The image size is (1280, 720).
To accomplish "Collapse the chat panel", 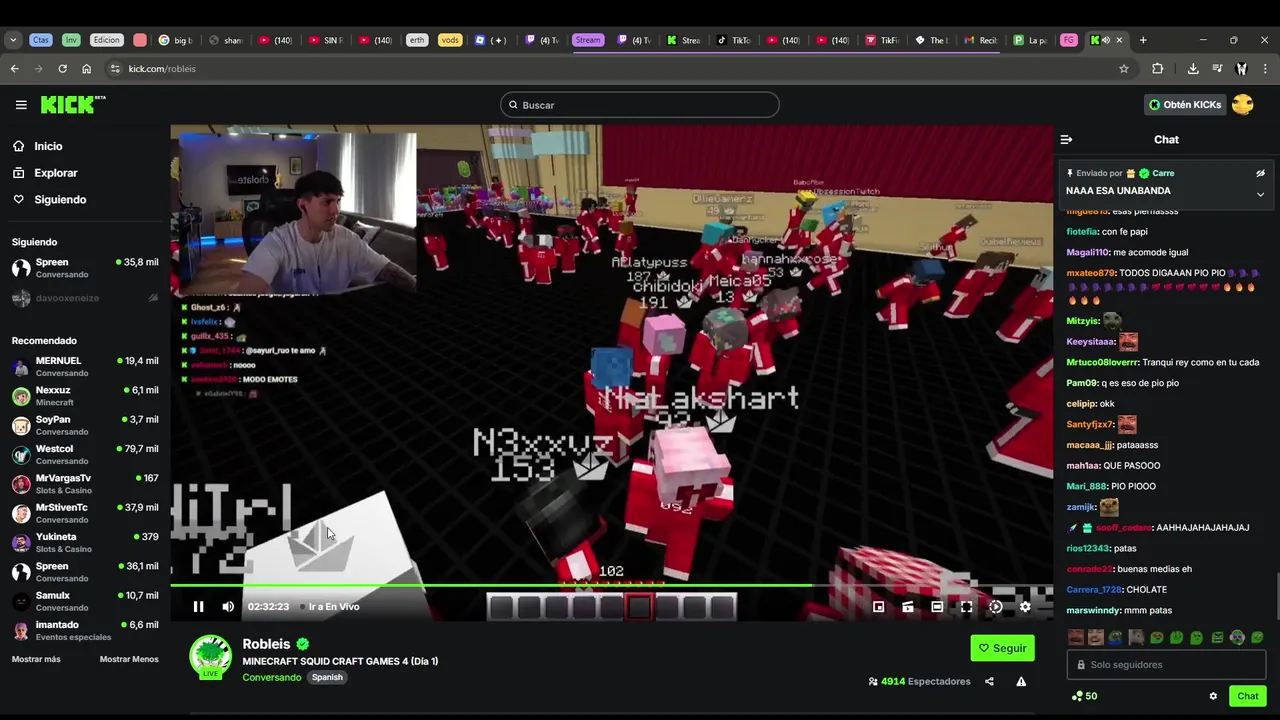I will click(1066, 140).
